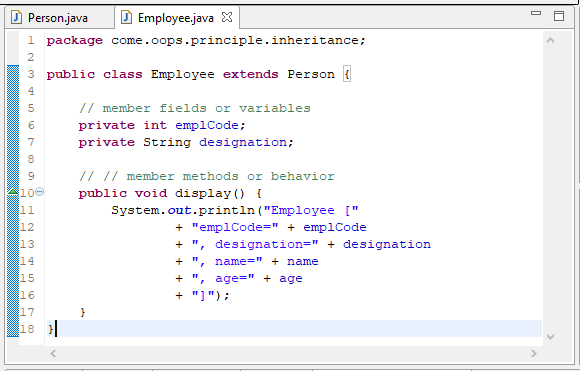Click 'Person' superclass name on line 3

[311, 74]
